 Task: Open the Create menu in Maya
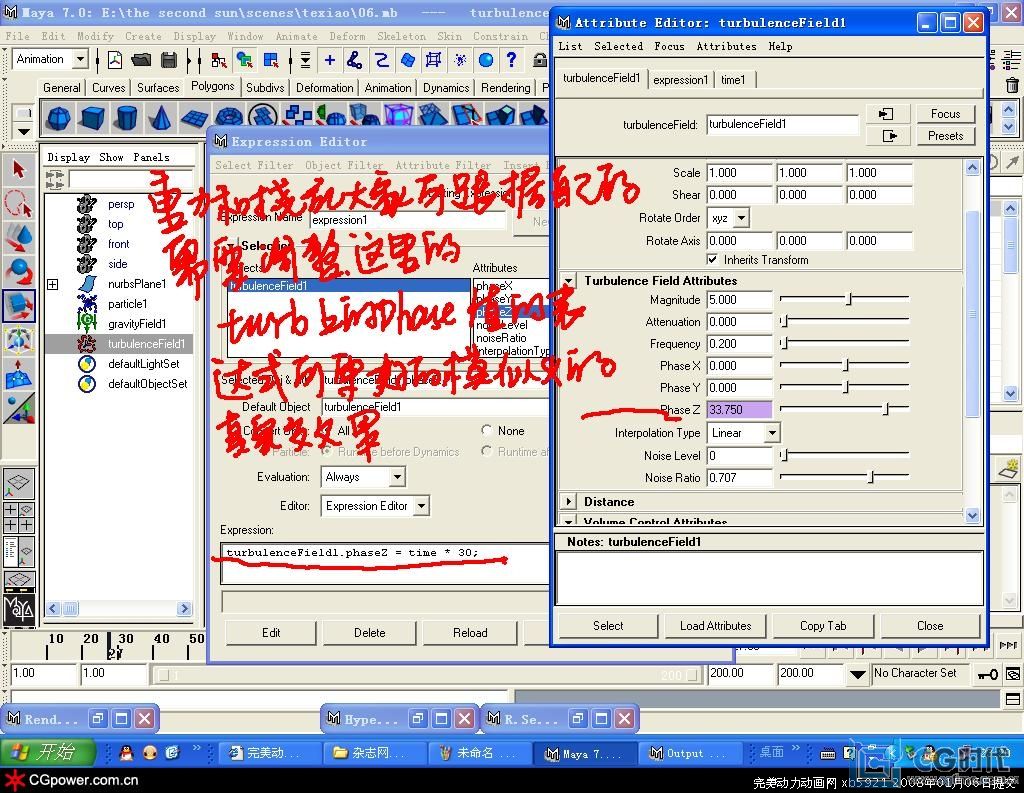[143, 37]
